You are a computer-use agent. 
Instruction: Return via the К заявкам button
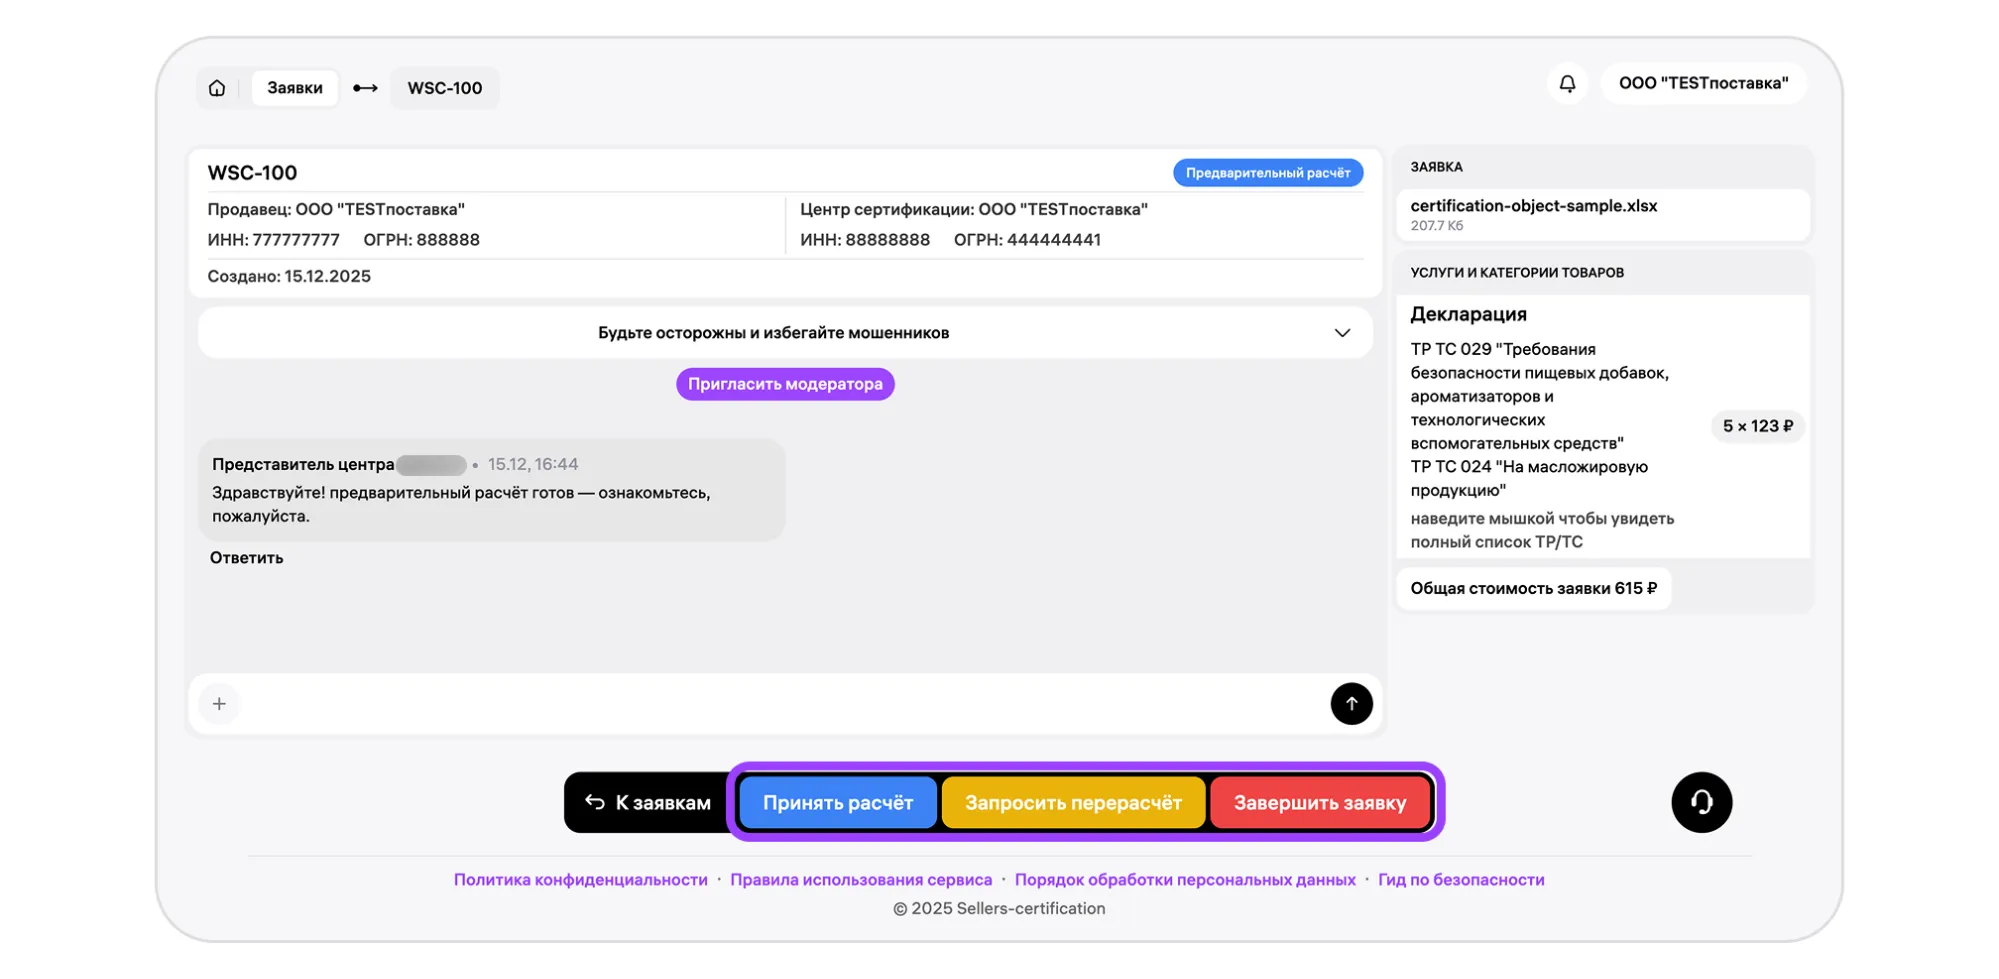coord(649,803)
